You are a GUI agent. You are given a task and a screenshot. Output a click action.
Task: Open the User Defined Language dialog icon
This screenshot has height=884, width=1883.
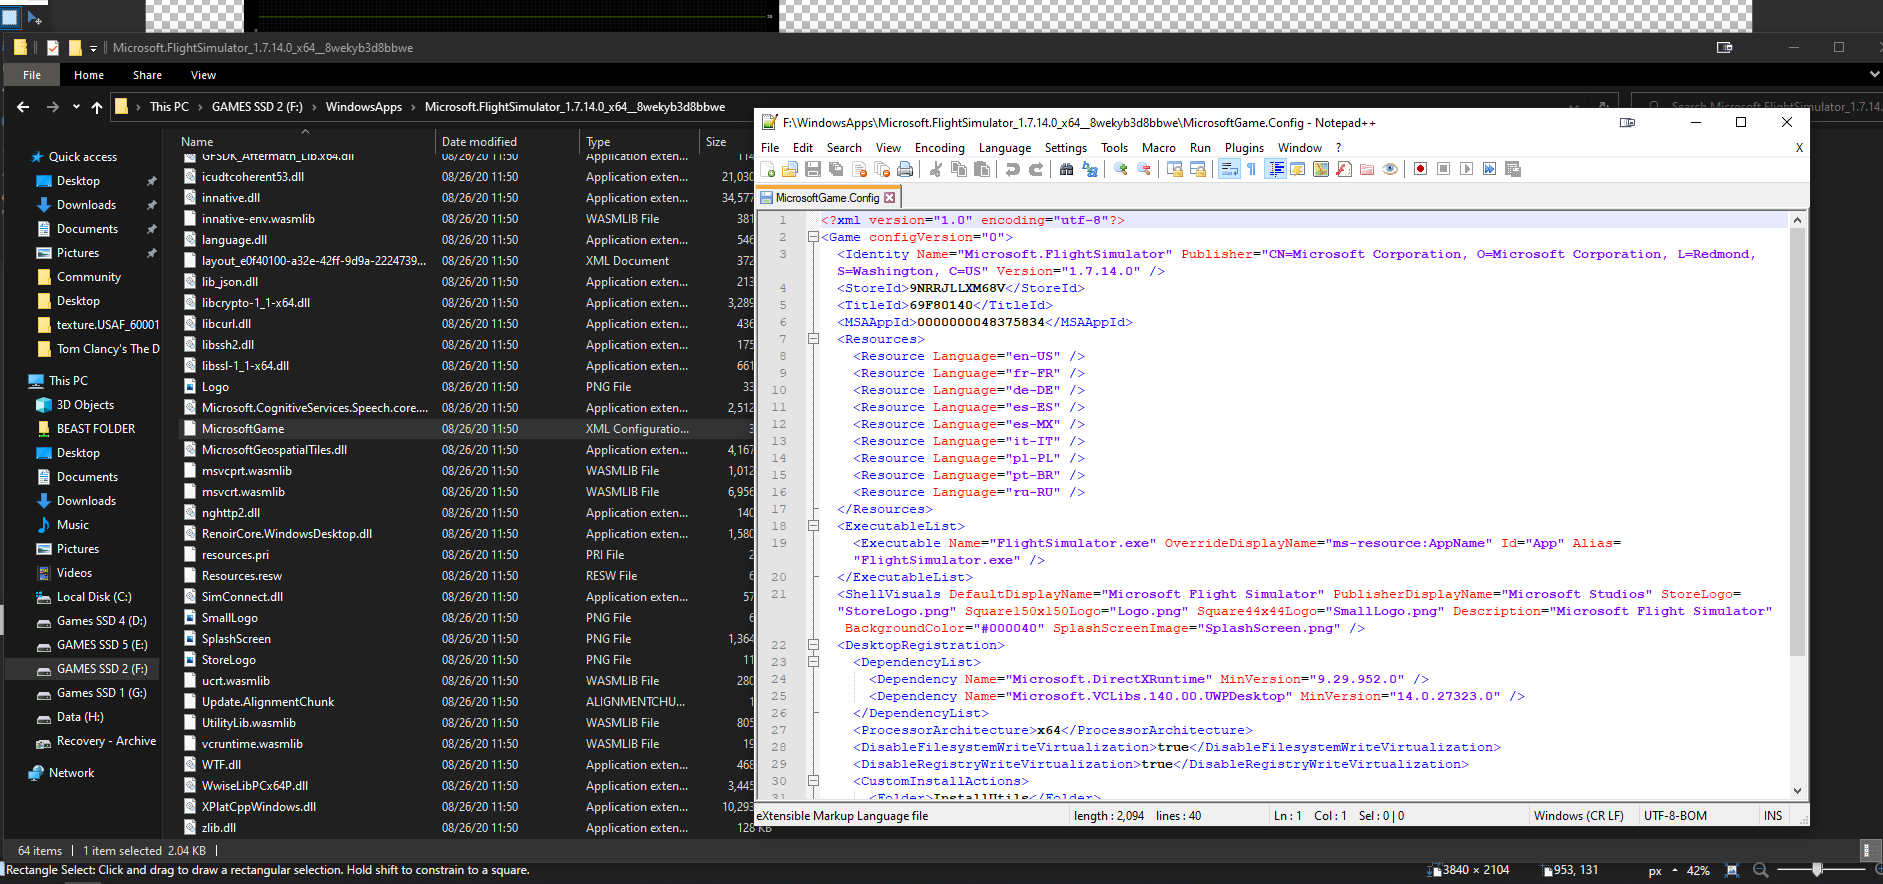(x=1298, y=169)
